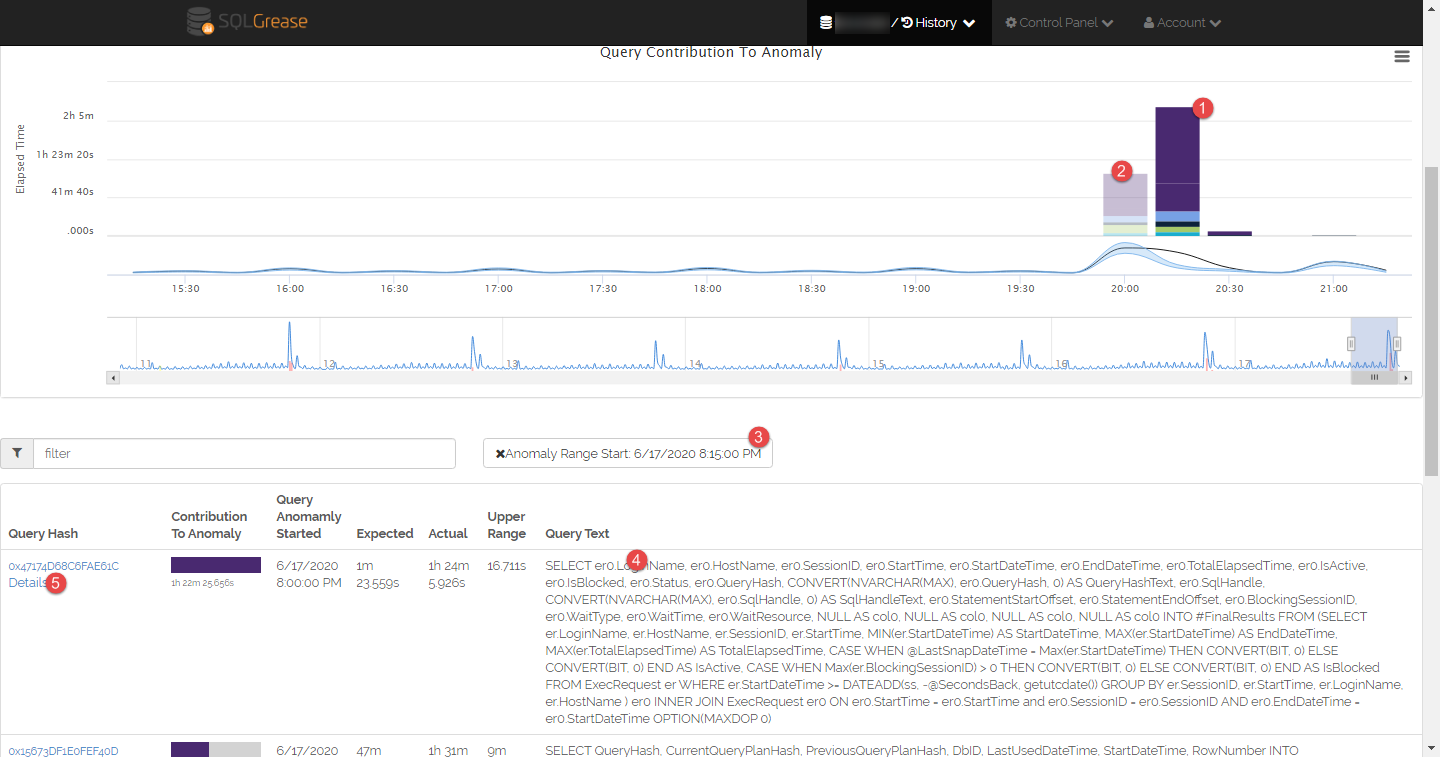Viewport: 1440px width, 757px height.
Task: Grab the left navigator range handle
Action: tap(1351, 344)
